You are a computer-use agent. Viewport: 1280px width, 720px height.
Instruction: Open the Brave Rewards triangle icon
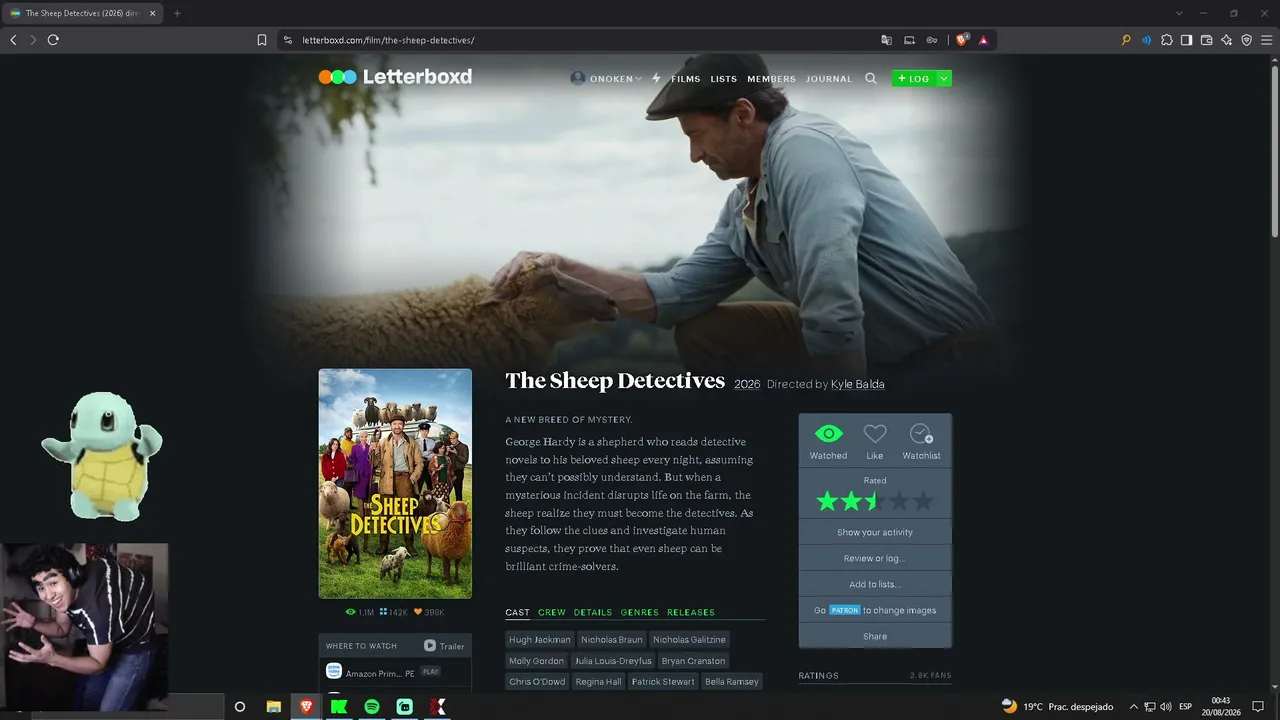click(x=984, y=40)
